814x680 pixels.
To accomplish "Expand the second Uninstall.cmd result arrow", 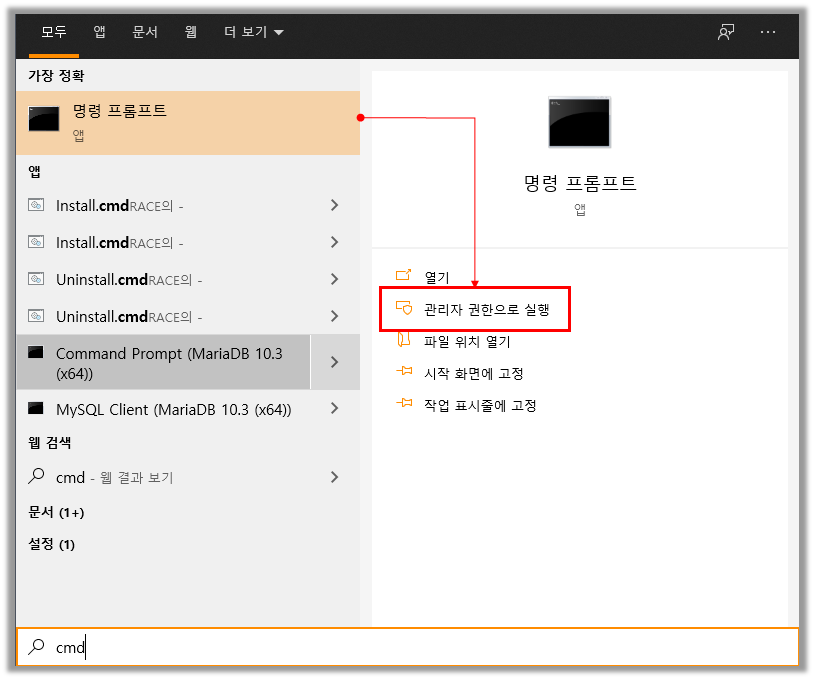I will click(x=334, y=316).
